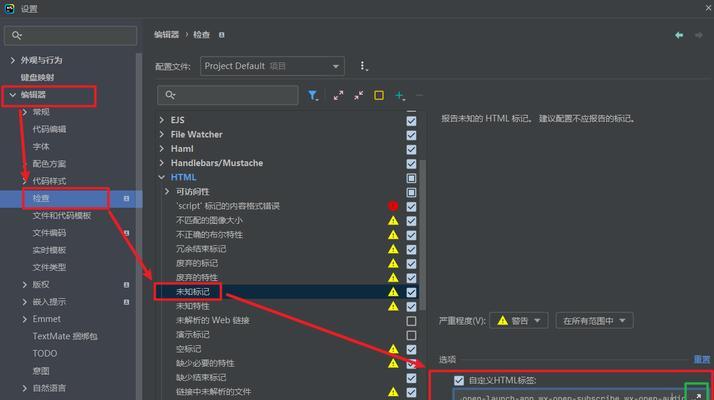Click 编辑器 in the breadcrumb
This screenshot has width=714, height=400.
pos(166,35)
